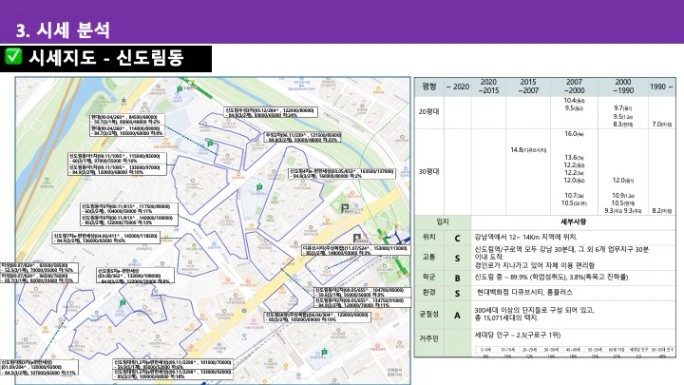Click the 30평대 row label
The width and height of the screenshot is (684, 385).
[429, 171]
